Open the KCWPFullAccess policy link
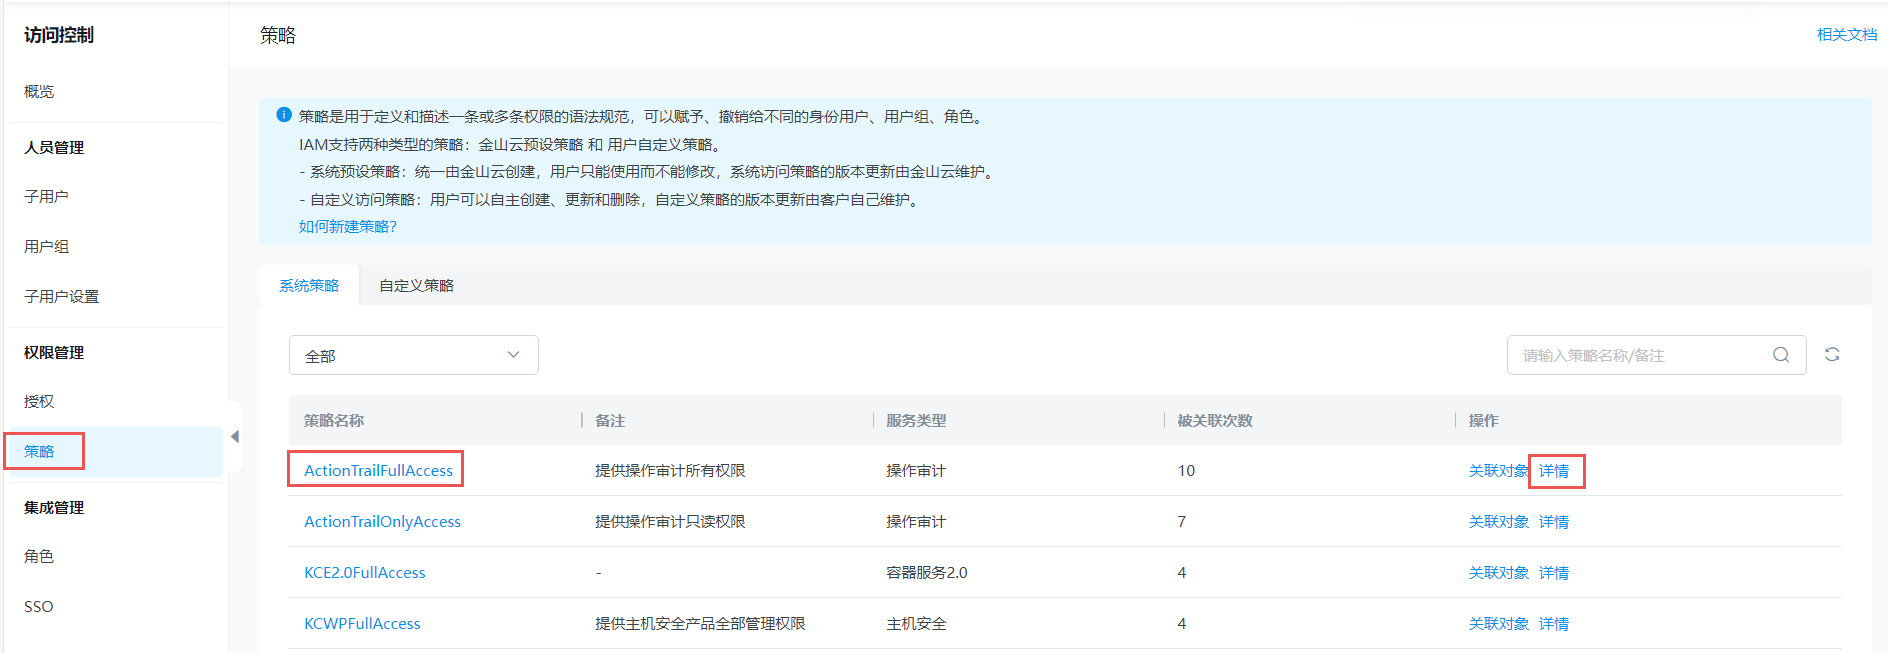Viewport: 1888px width, 653px height. click(362, 624)
